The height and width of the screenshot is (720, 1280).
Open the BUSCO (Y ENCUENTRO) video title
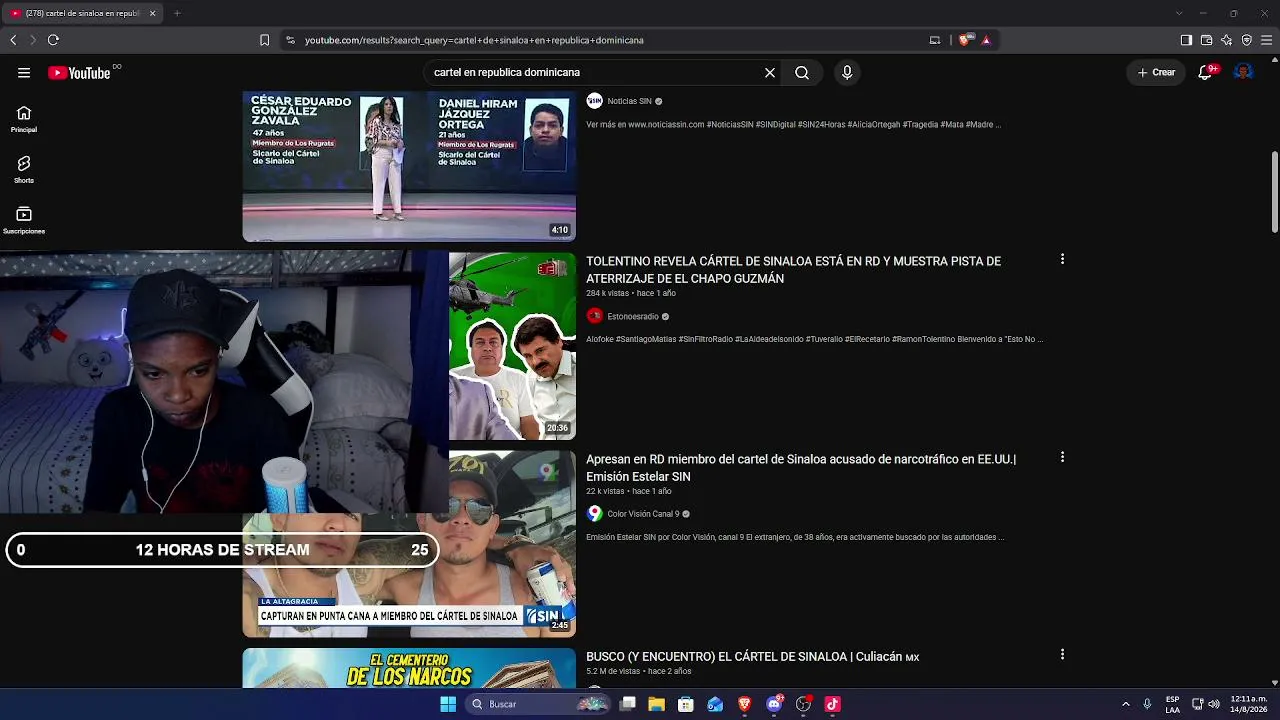click(x=752, y=657)
